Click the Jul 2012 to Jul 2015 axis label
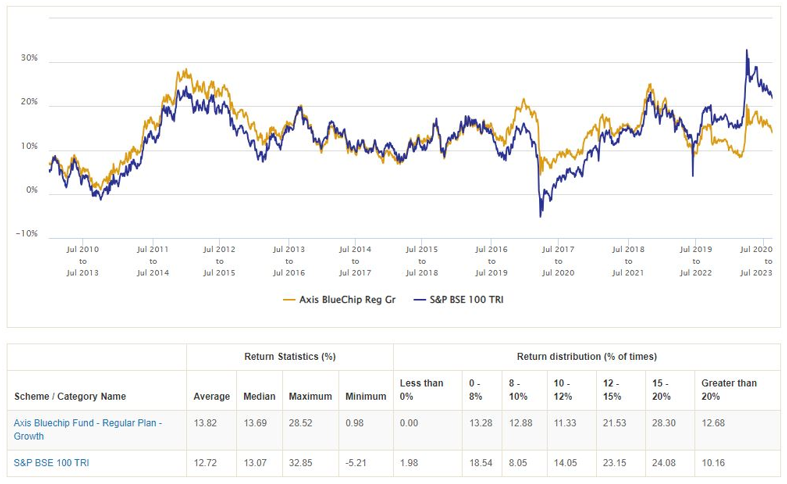Image resolution: width=787 pixels, height=484 pixels. (219, 261)
